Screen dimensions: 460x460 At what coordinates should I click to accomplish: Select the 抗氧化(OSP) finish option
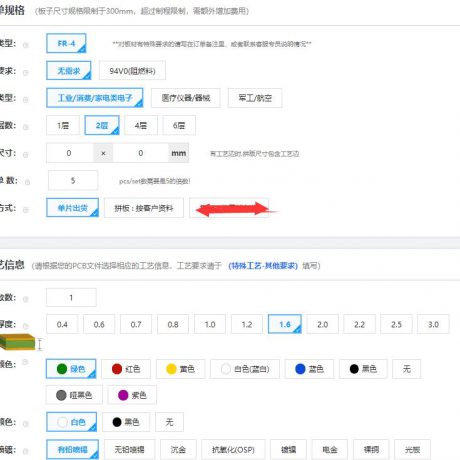click(233, 450)
